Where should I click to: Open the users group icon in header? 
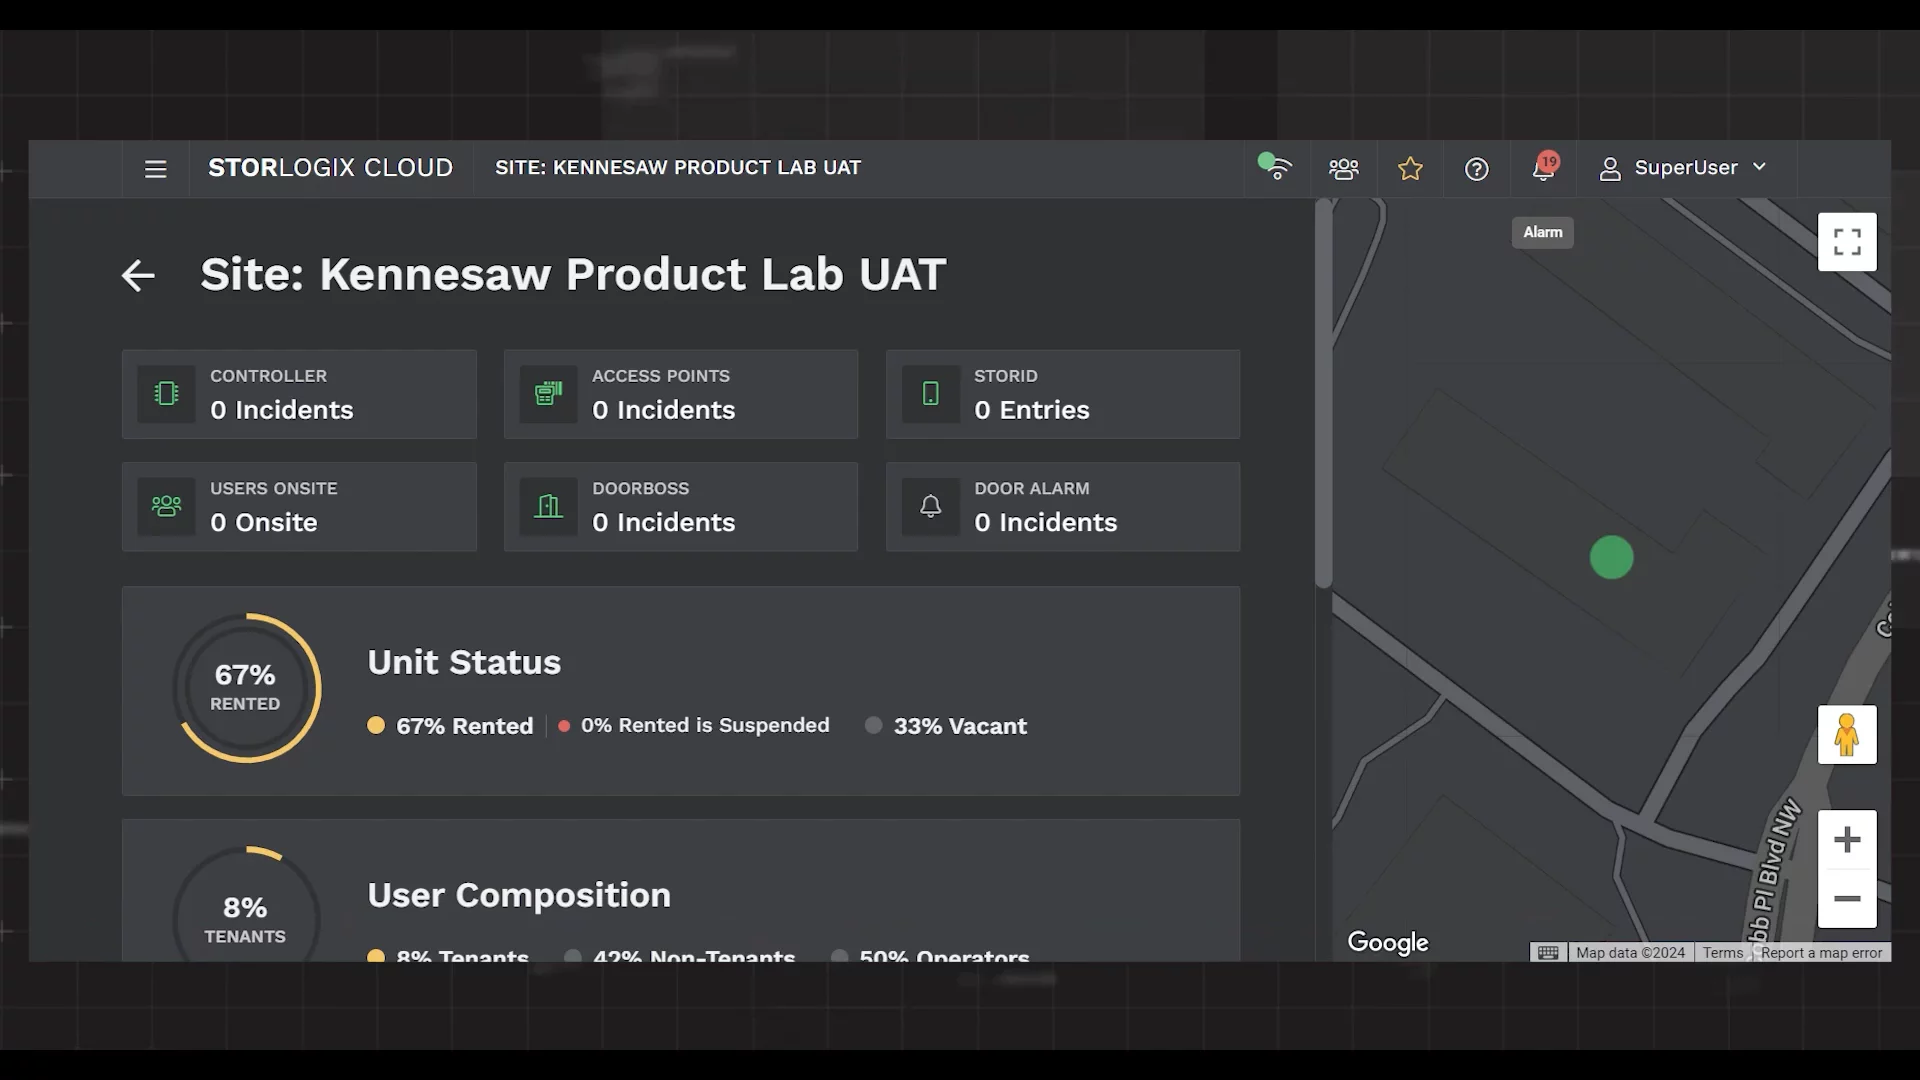(x=1343, y=169)
